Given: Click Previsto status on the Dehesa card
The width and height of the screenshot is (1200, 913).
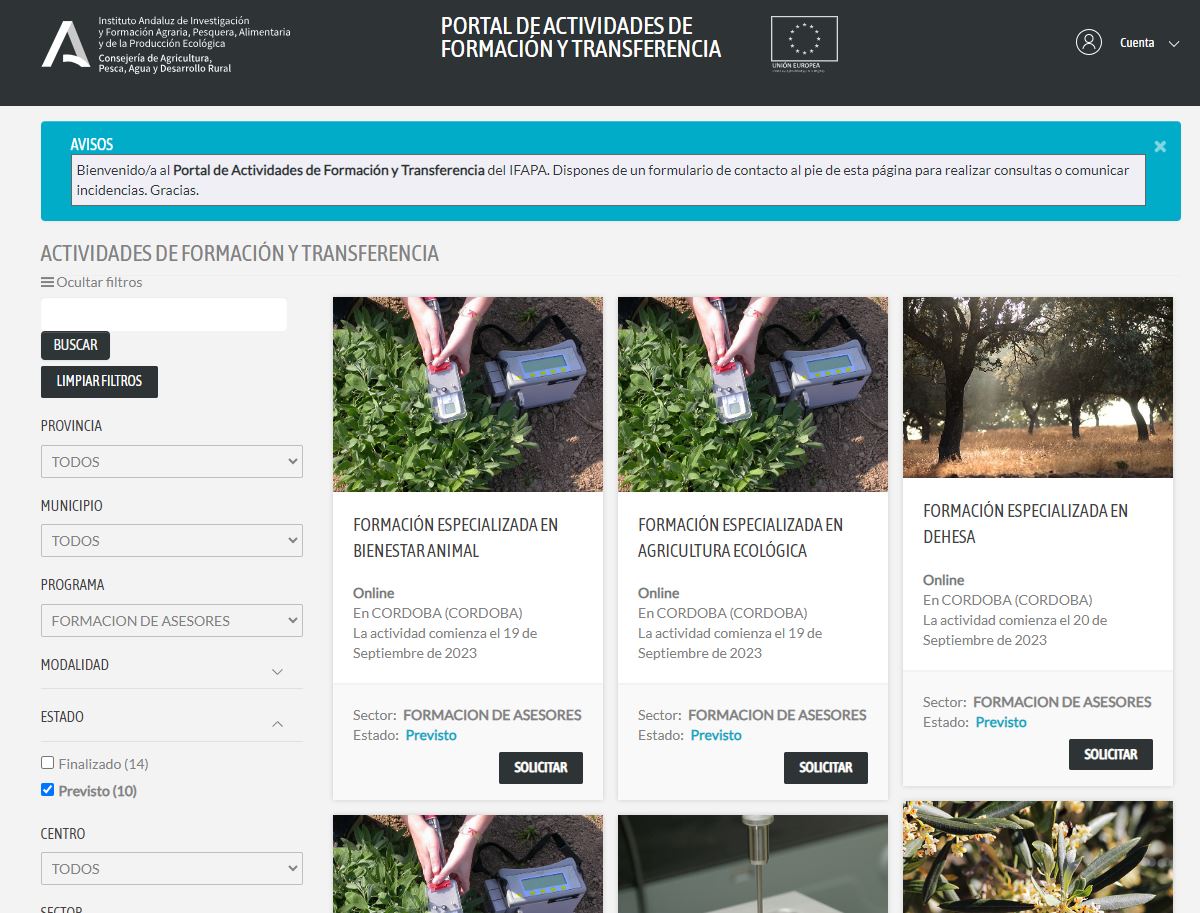Looking at the screenshot, I should [1001, 722].
